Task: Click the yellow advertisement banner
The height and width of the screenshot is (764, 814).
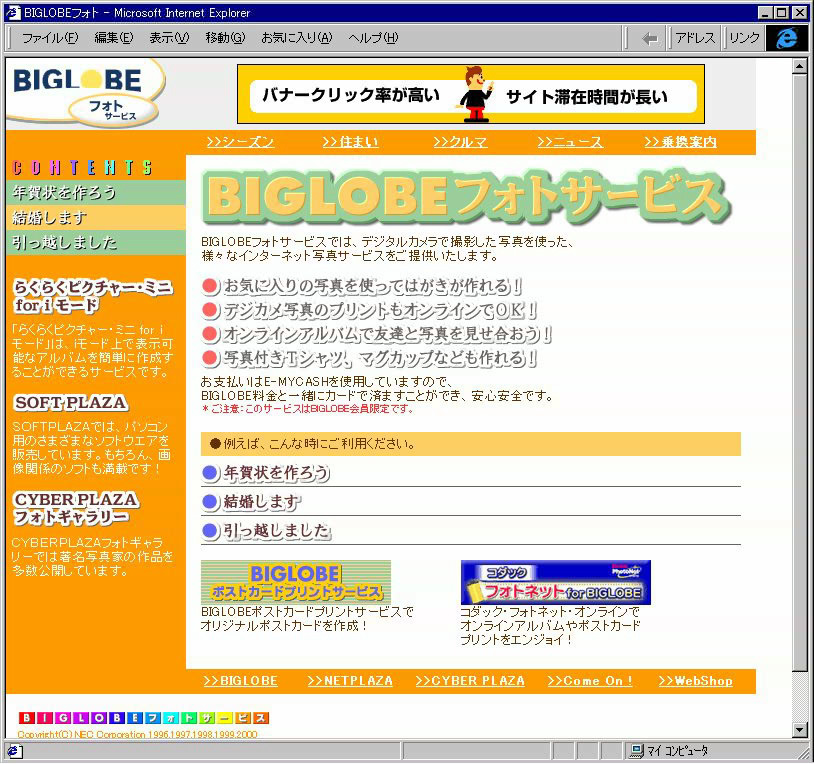Action: tap(471, 94)
